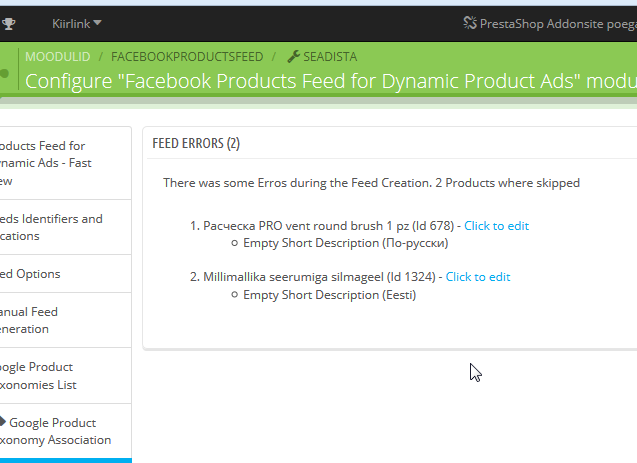Click to edit product Id 1324
Image resolution: width=637 pixels, height=463 pixels.
pos(478,277)
